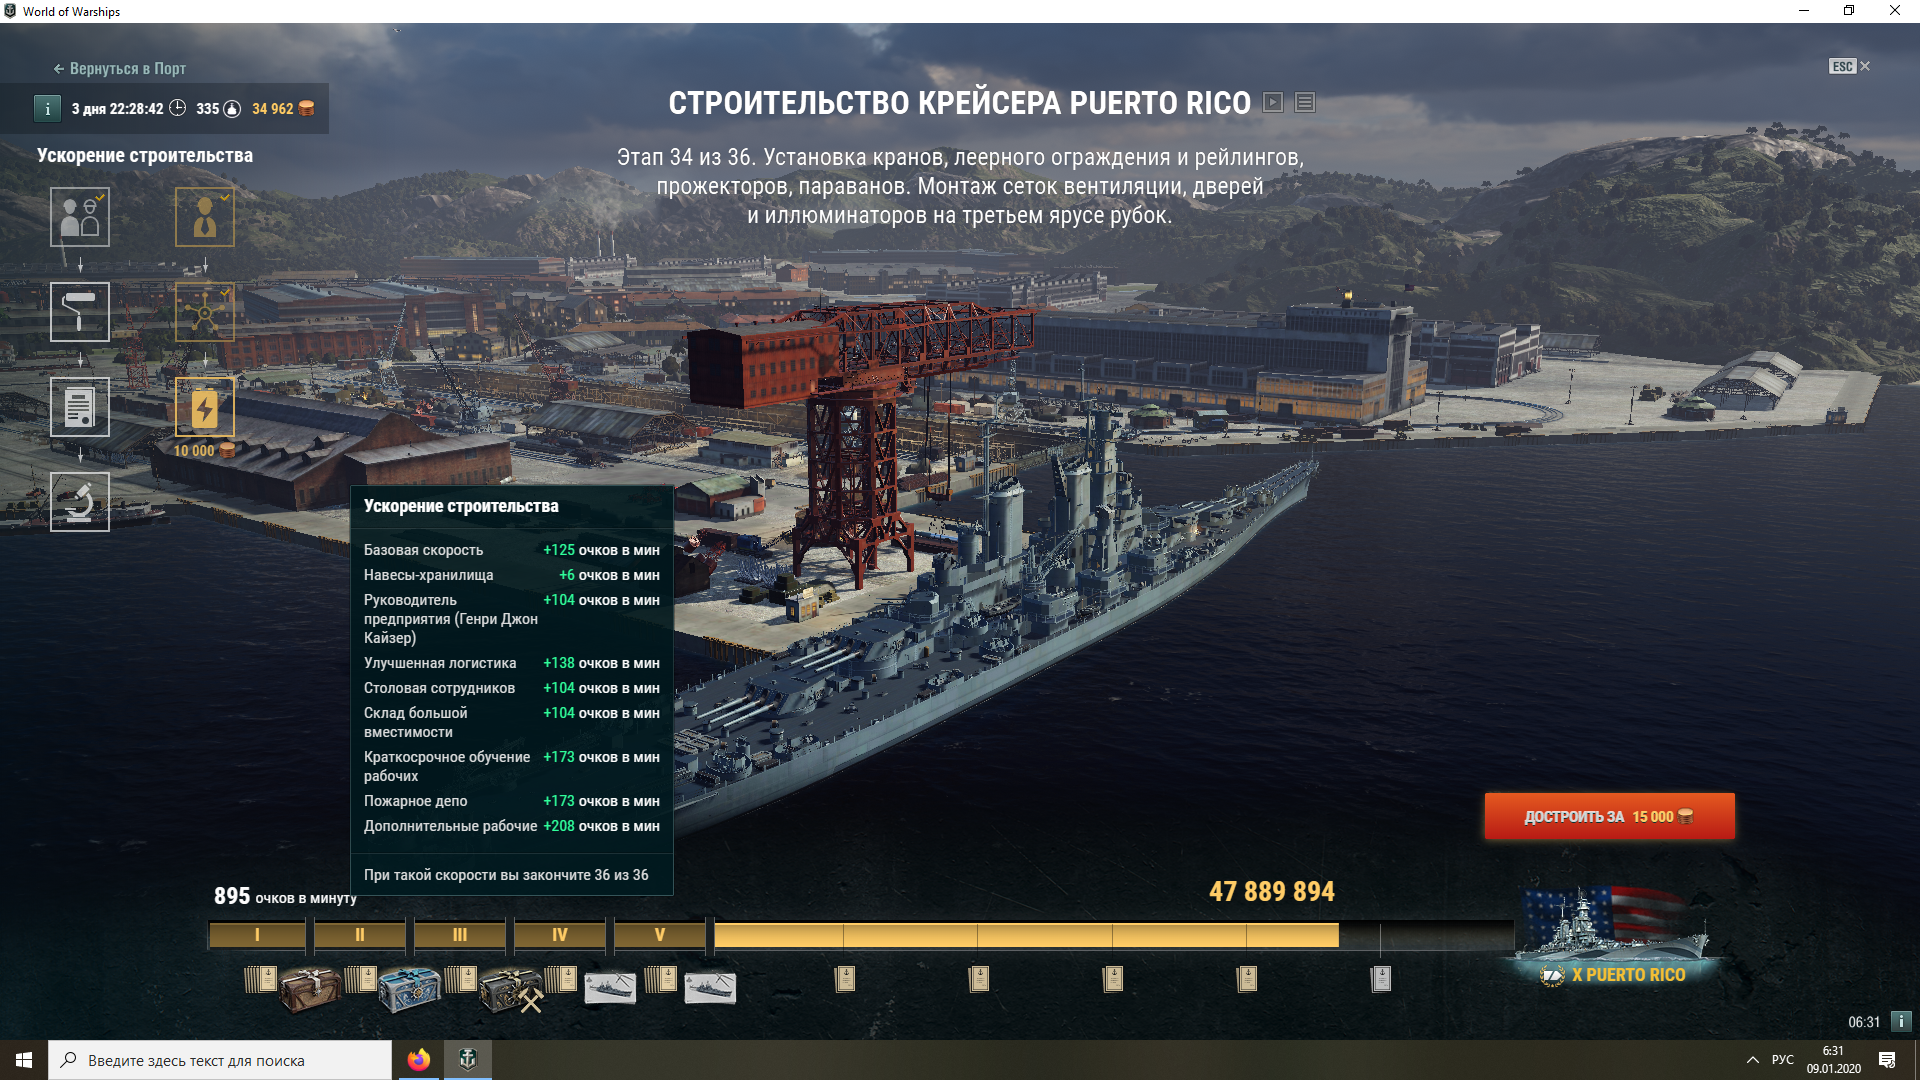Select stage IV on progress bar
The width and height of the screenshot is (1920, 1080).
[560, 935]
